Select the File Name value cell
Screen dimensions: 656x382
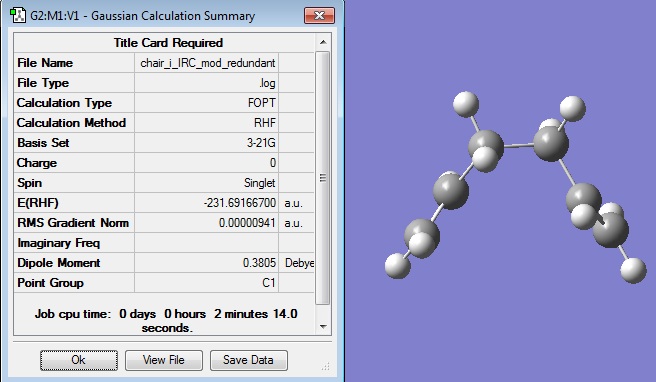pyautogui.click(x=207, y=63)
